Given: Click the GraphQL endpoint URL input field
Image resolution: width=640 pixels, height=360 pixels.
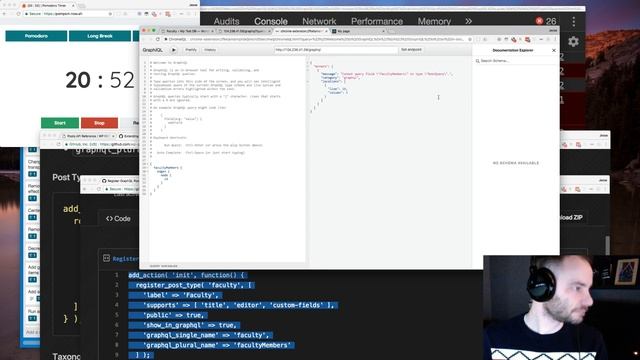Looking at the screenshot, I should [336, 50].
